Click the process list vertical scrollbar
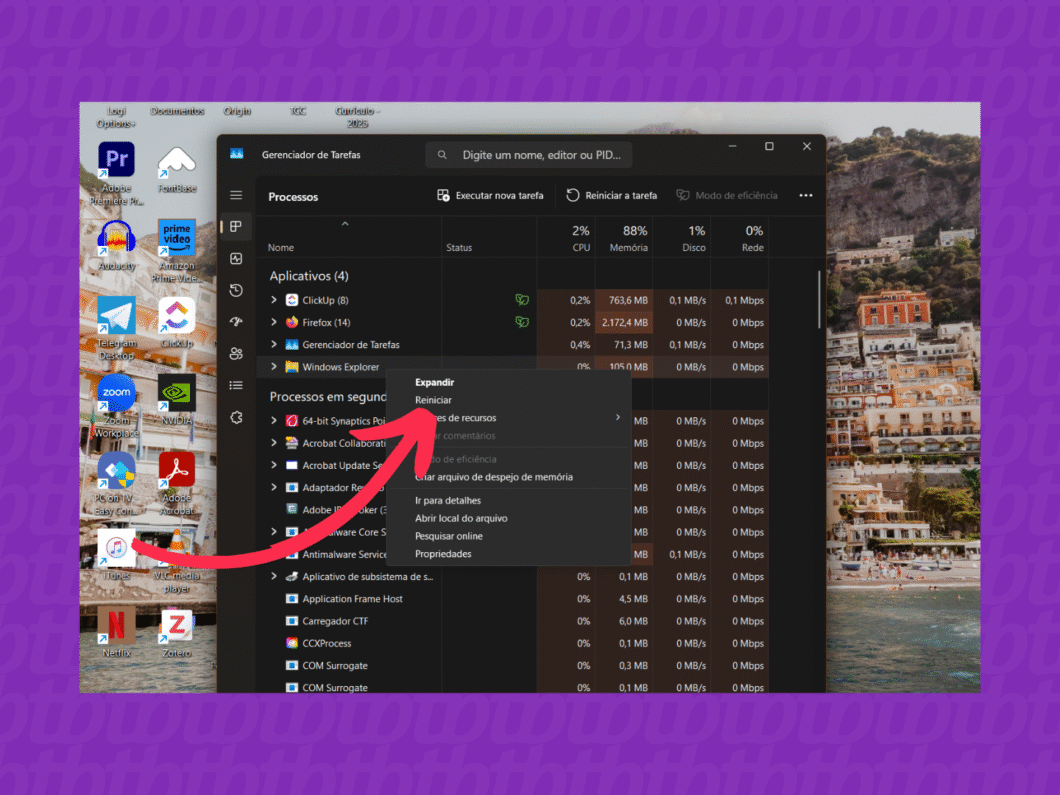The width and height of the screenshot is (1060, 795). tap(819, 300)
